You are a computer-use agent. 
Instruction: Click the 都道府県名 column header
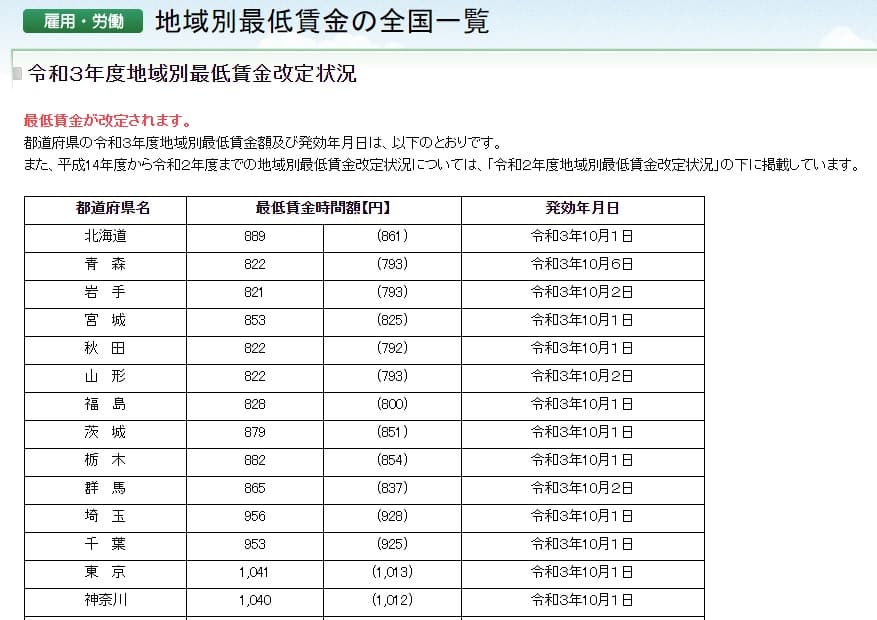(x=113, y=208)
